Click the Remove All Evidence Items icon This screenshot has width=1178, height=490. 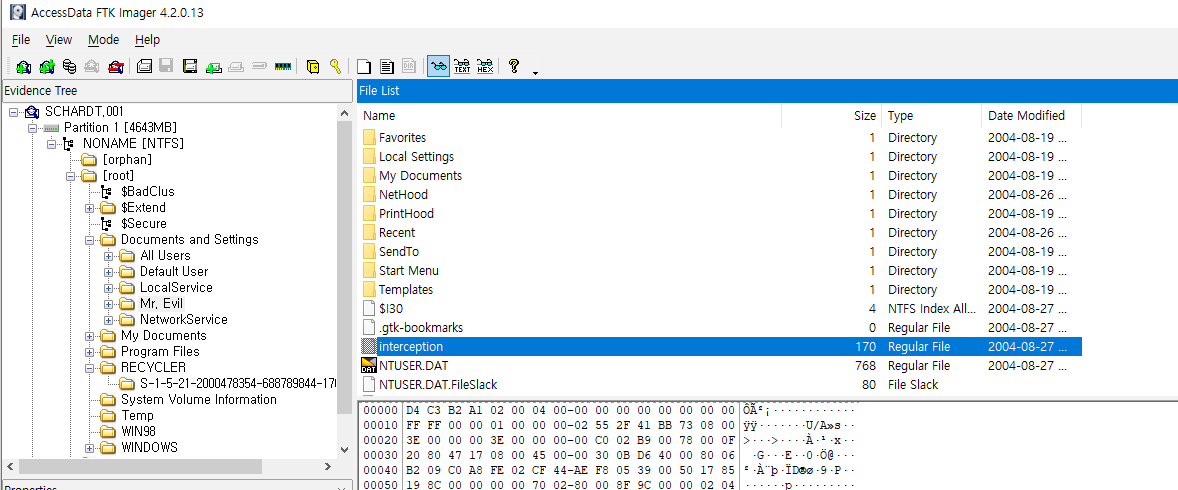click(x=116, y=66)
